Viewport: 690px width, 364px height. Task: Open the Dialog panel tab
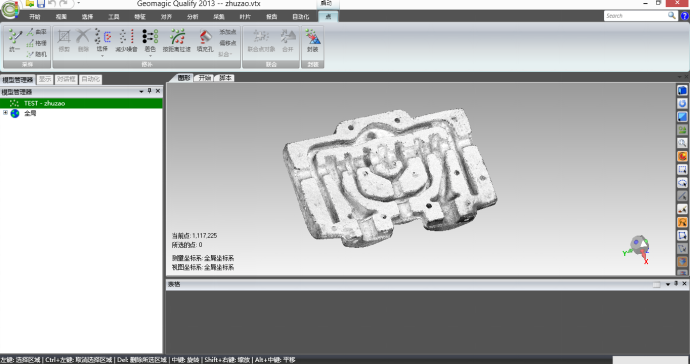(66, 79)
